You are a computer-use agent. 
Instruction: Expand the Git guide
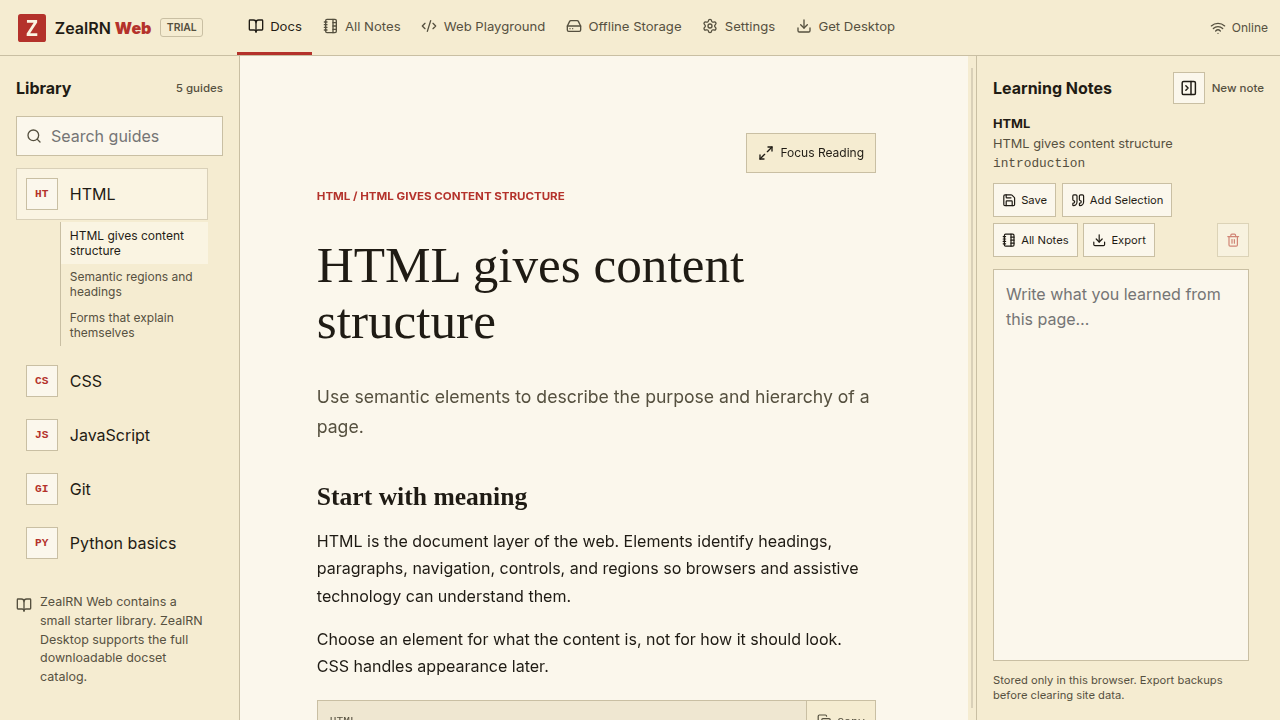click(x=112, y=489)
